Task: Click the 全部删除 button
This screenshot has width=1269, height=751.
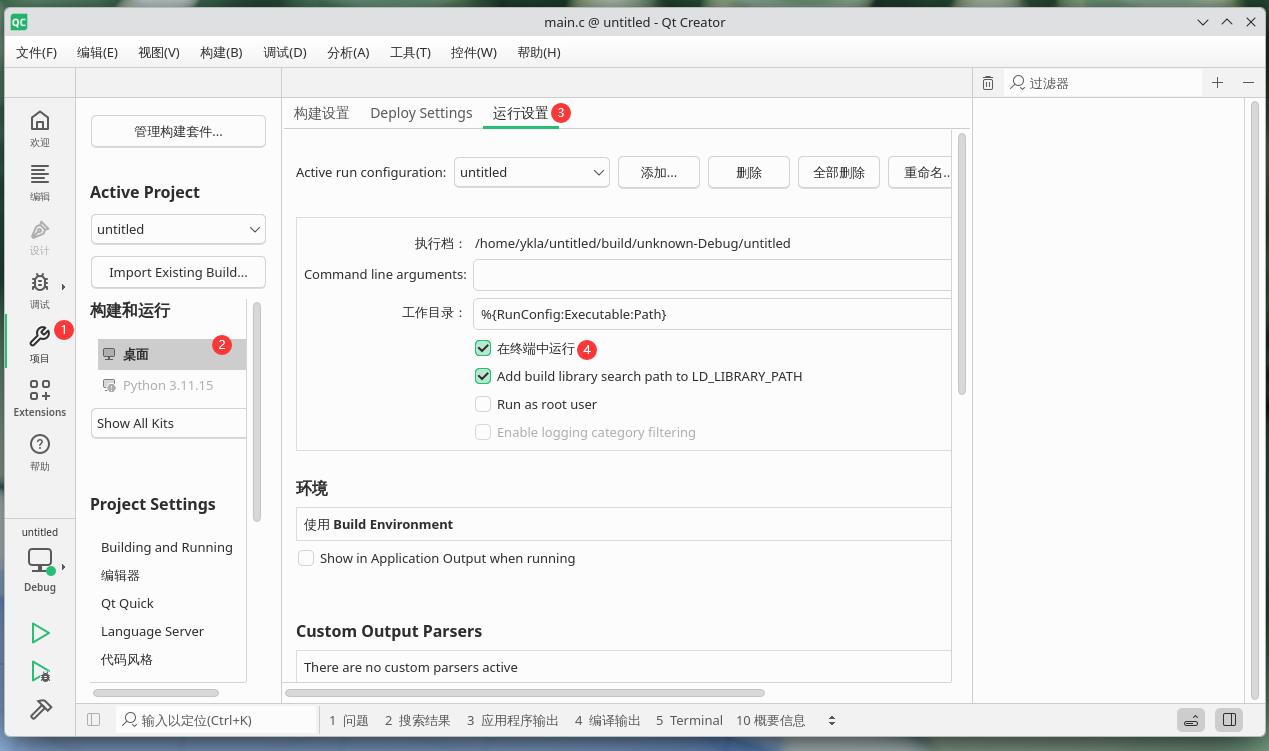Action: [x=839, y=172]
